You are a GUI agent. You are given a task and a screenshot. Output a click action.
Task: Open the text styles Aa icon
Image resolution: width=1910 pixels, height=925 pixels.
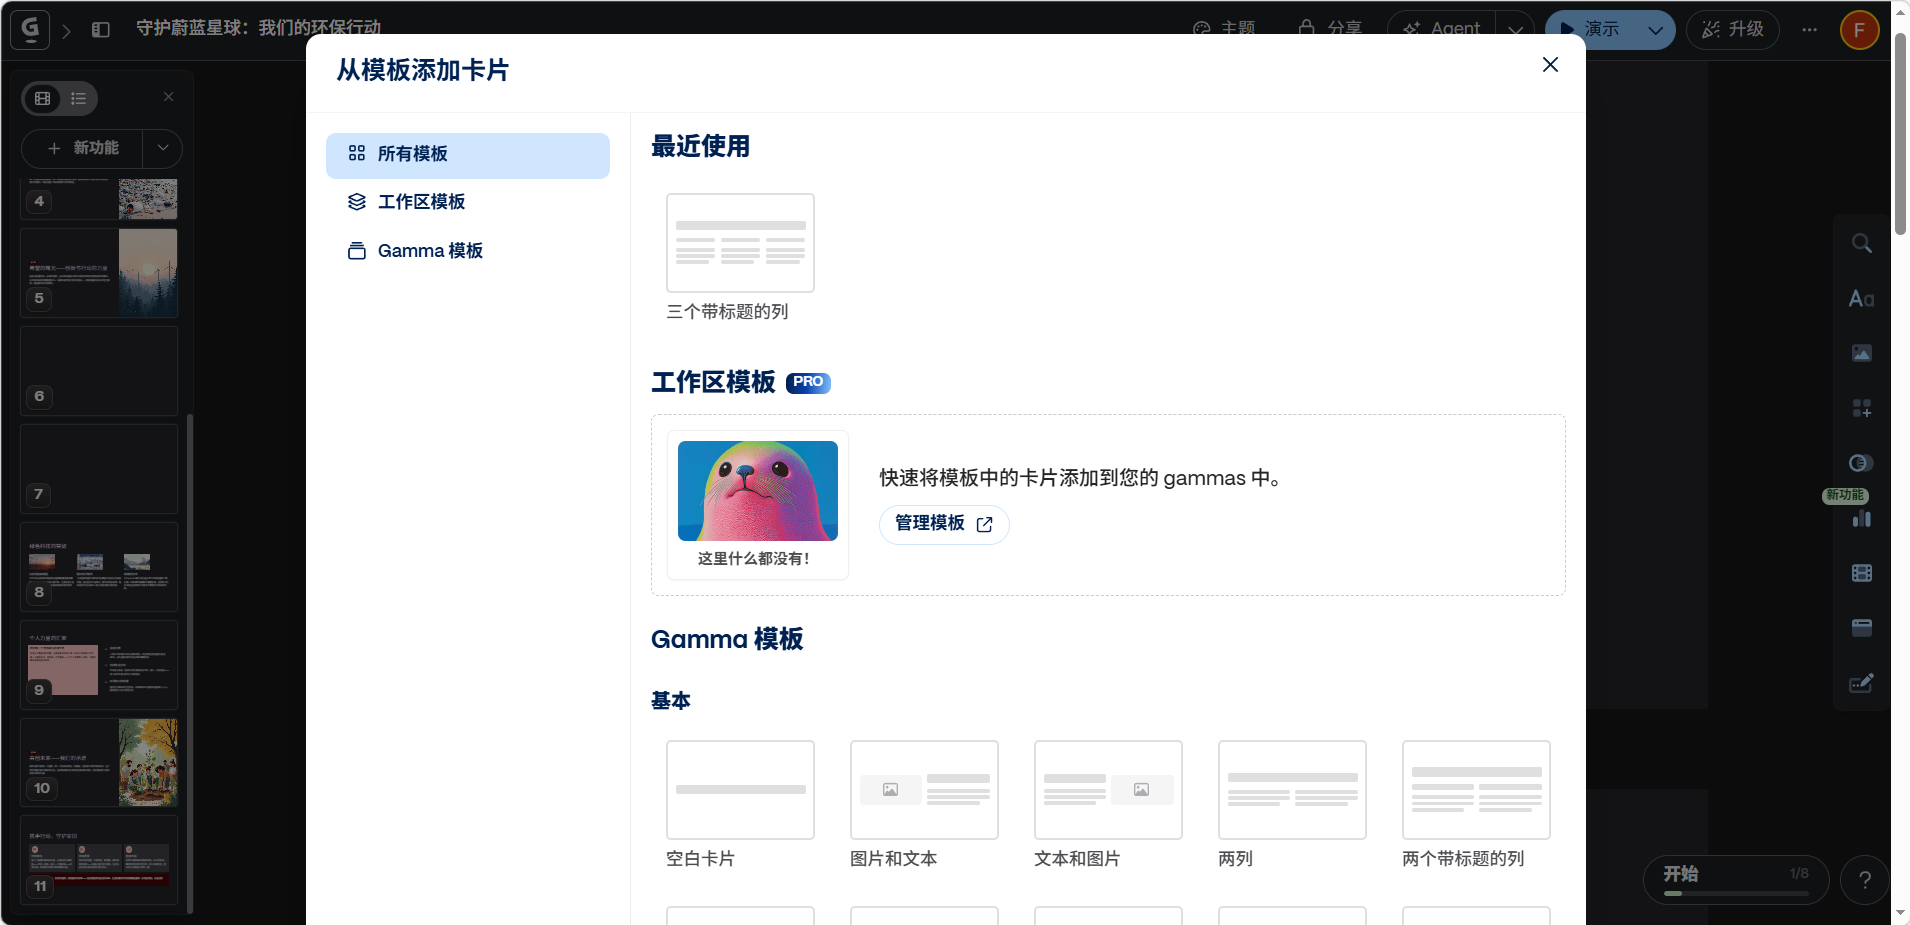[x=1861, y=299]
